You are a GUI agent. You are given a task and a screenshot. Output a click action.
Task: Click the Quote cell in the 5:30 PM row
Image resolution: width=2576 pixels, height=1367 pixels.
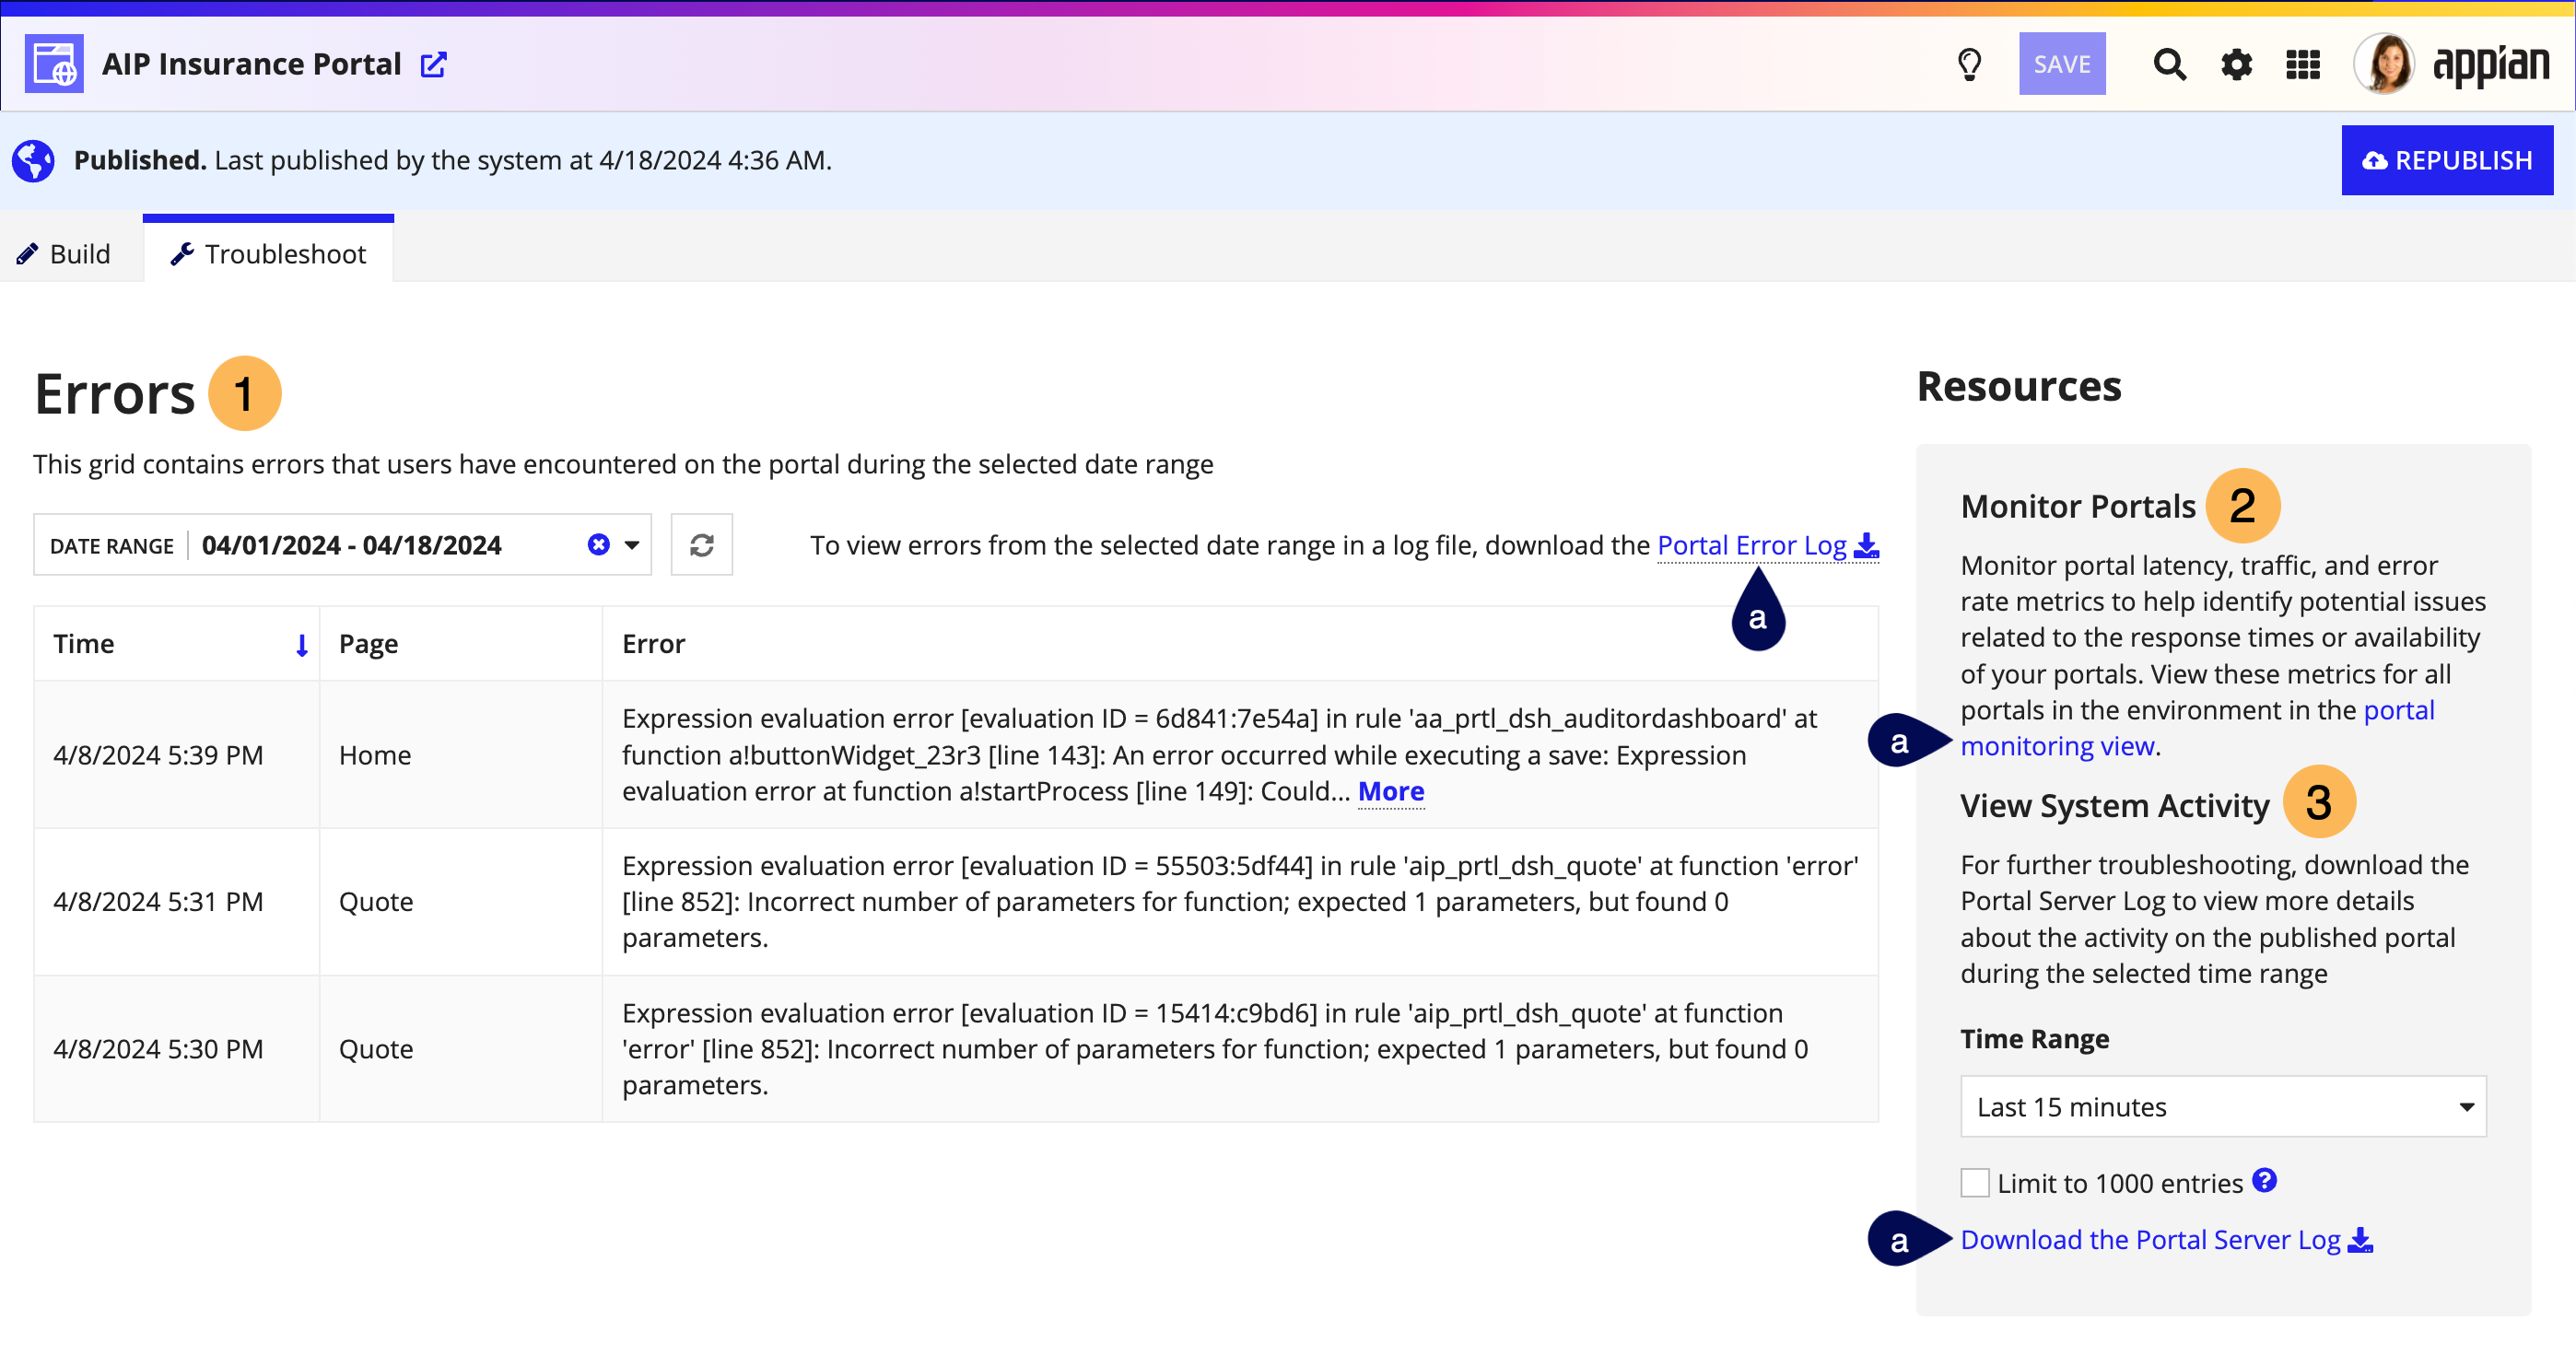tap(461, 1049)
